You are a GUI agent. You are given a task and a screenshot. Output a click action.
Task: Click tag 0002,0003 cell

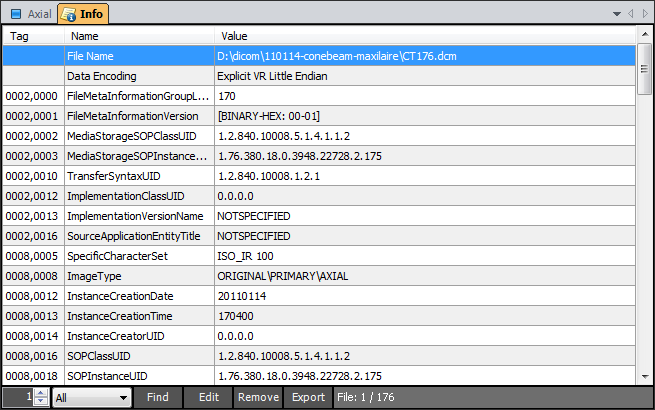tap(33, 156)
